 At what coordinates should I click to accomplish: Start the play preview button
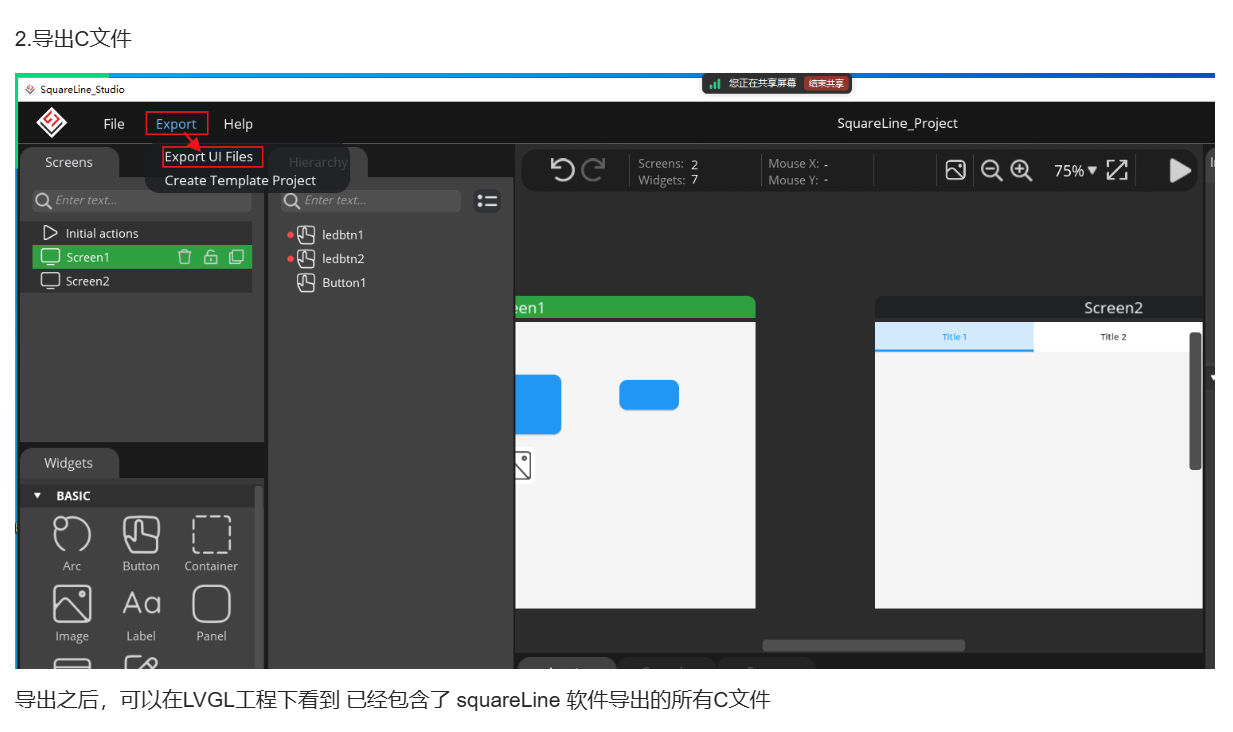(x=1180, y=170)
